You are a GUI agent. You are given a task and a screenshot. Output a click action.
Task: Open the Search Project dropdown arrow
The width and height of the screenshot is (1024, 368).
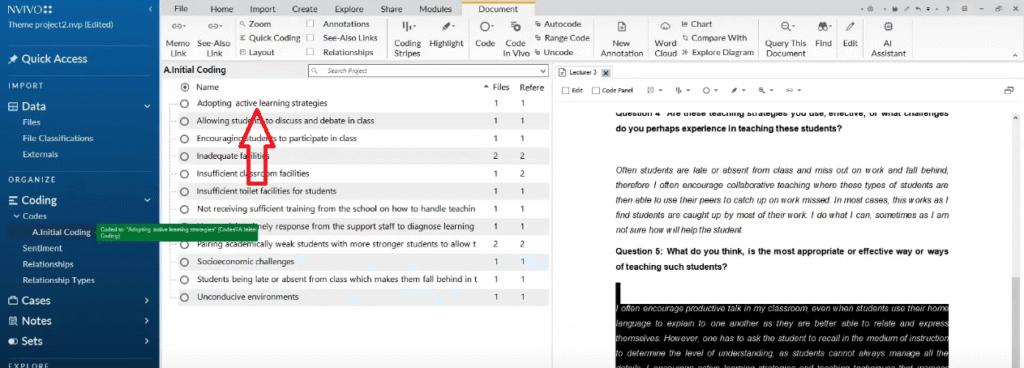[543, 70]
